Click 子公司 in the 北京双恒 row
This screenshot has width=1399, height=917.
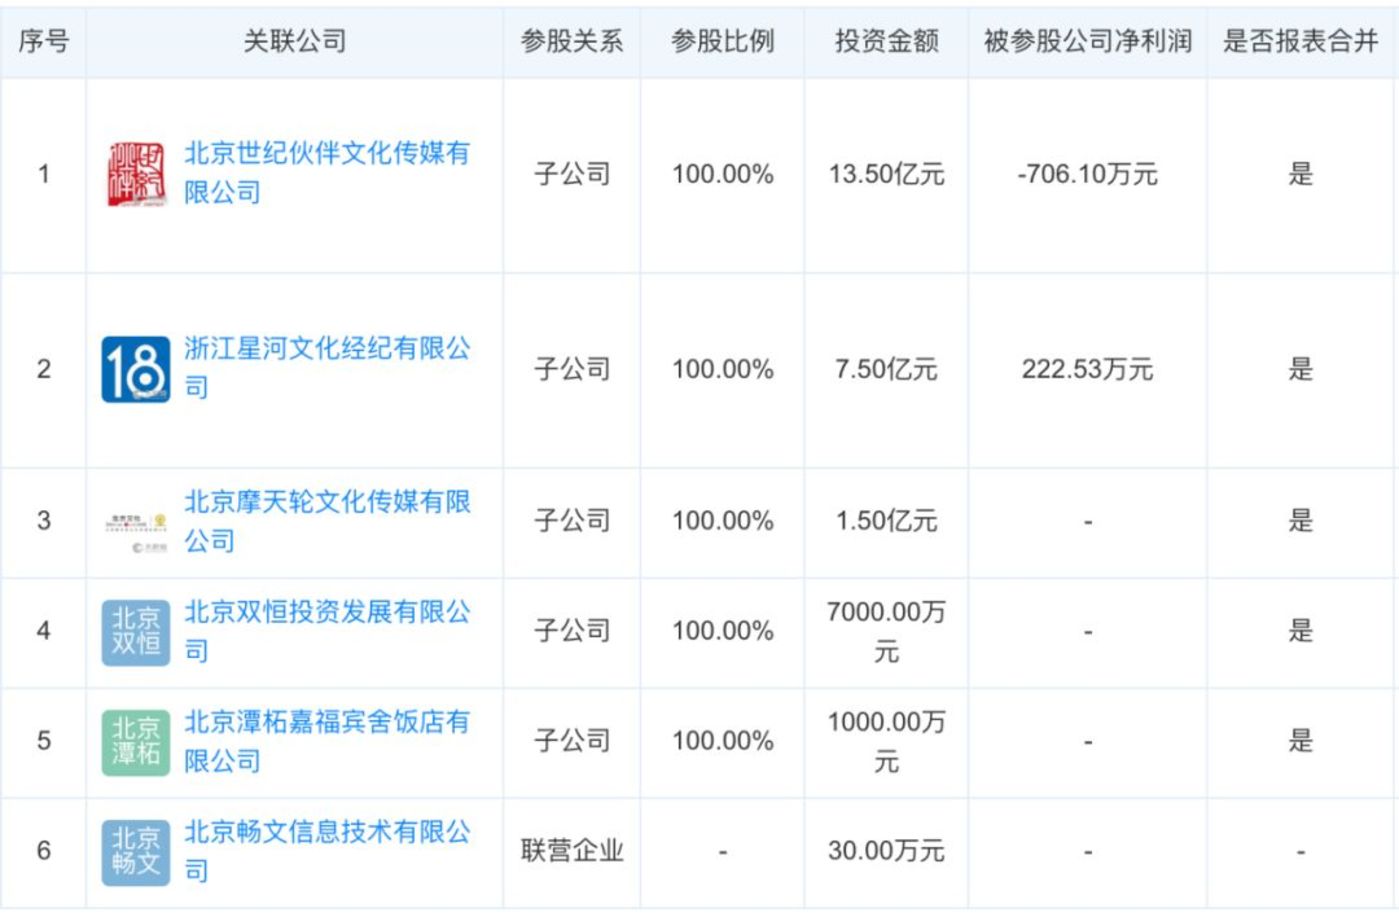pyautogui.click(x=572, y=631)
